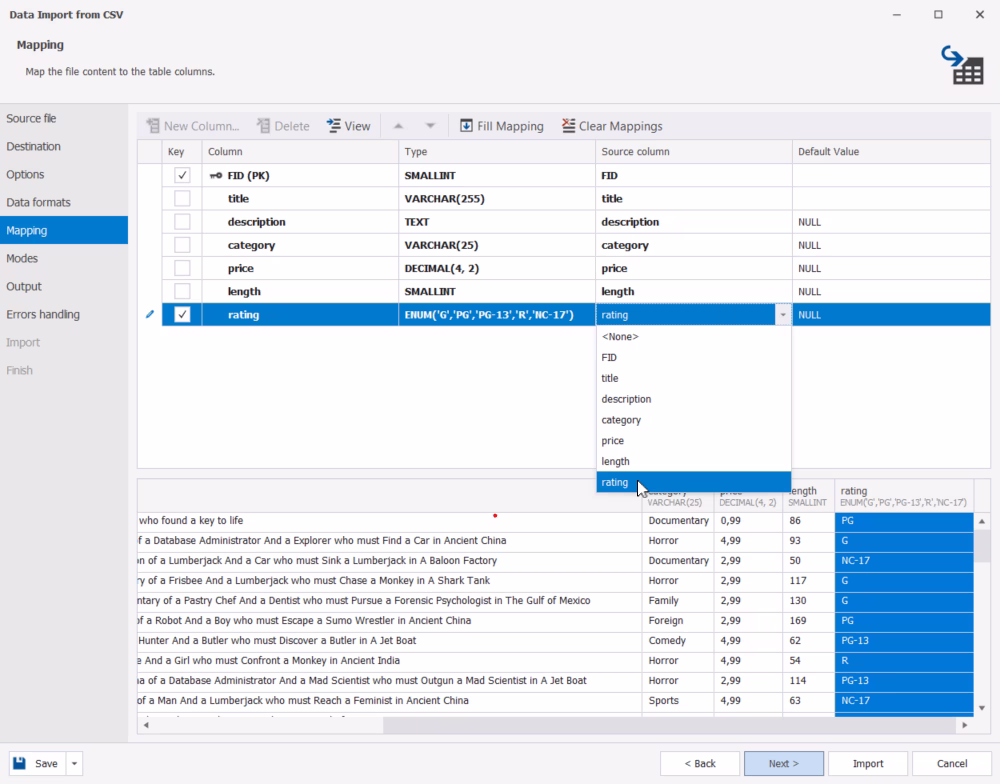Click Fill Mapping button
This screenshot has height=784, width=1000.
(x=502, y=126)
